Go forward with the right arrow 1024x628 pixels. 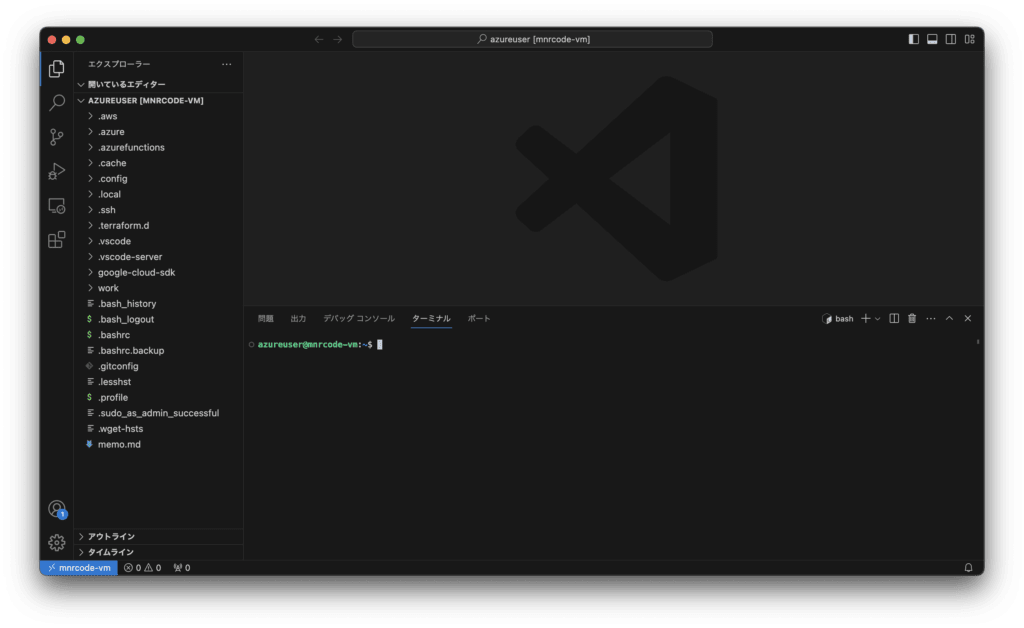click(x=338, y=39)
